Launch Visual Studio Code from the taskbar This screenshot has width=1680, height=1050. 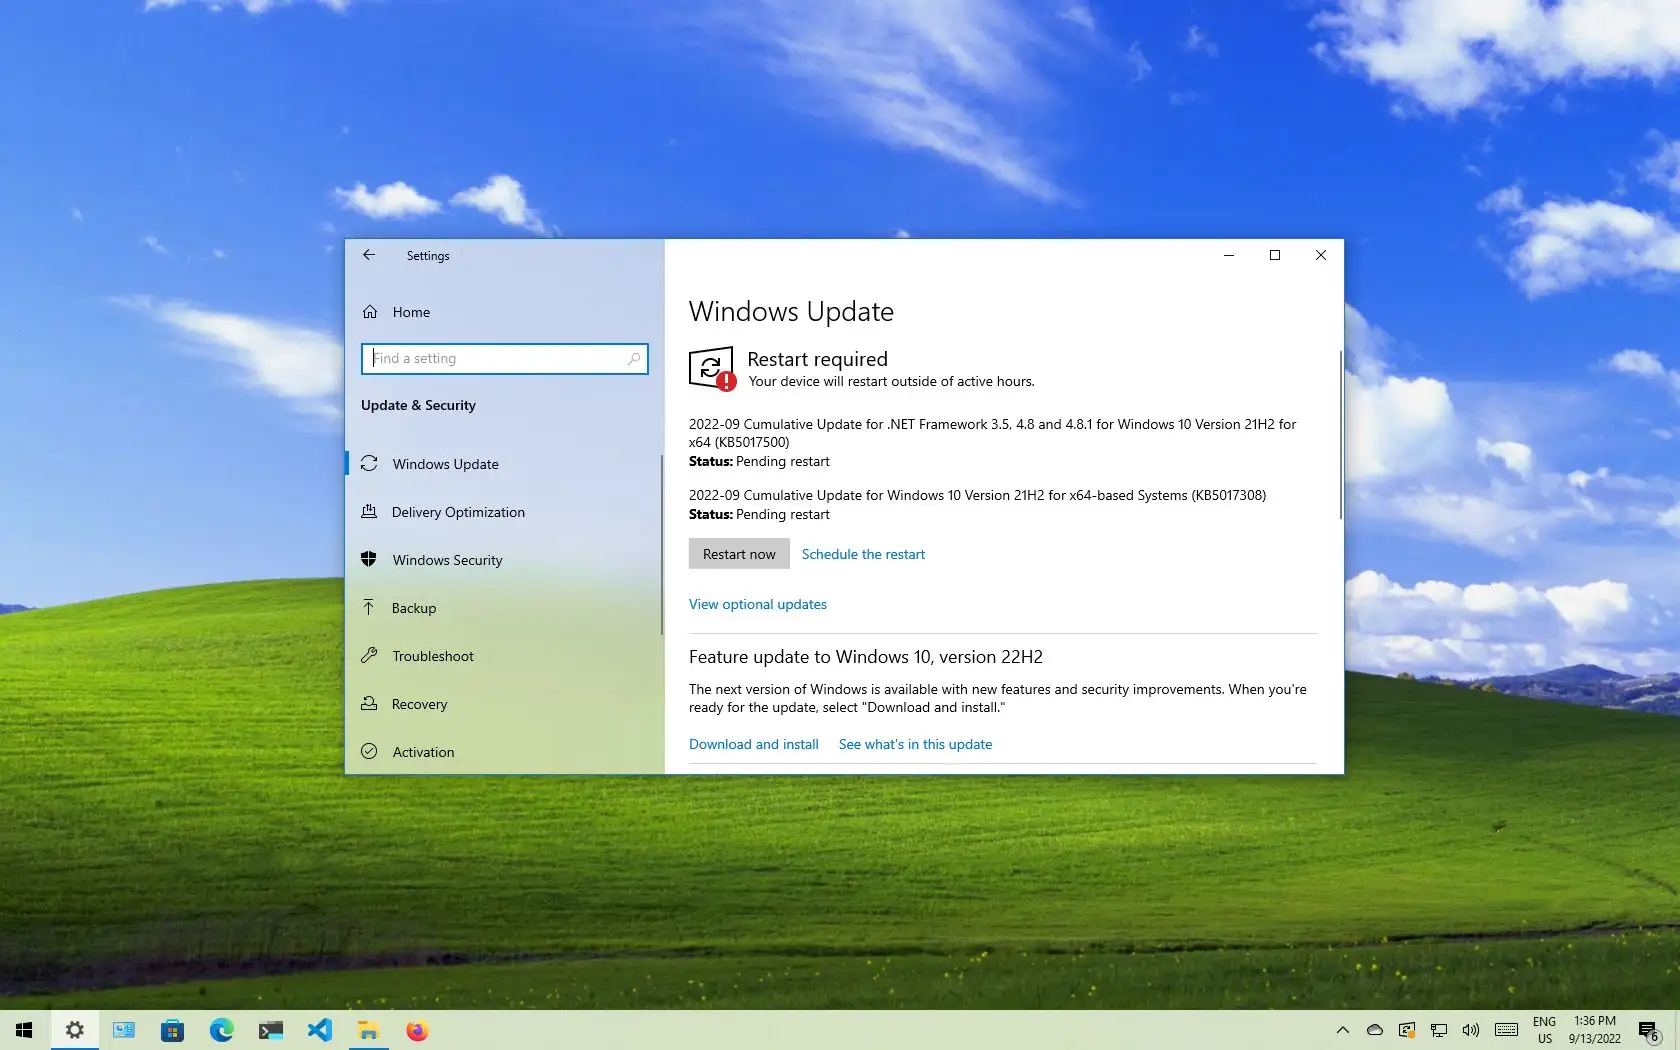point(320,1030)
